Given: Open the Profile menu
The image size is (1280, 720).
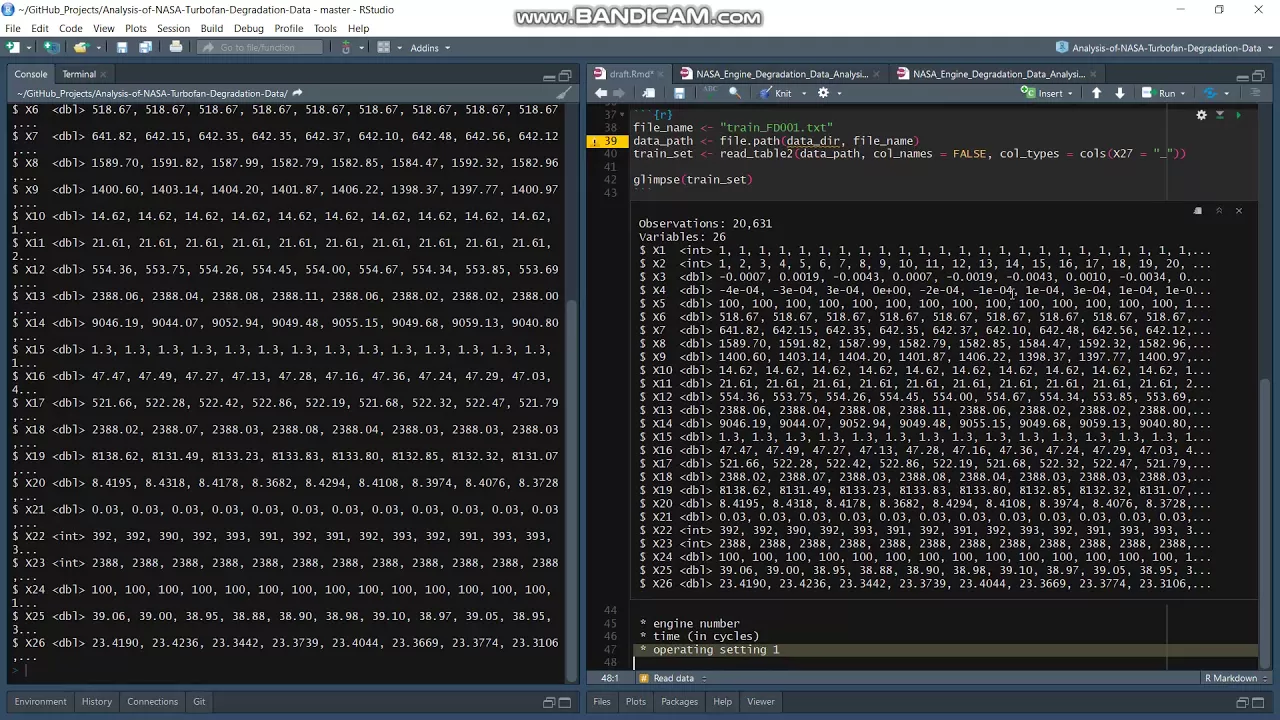Looking at the screenshot, I should pyautogui.click(x=288, y=28).
